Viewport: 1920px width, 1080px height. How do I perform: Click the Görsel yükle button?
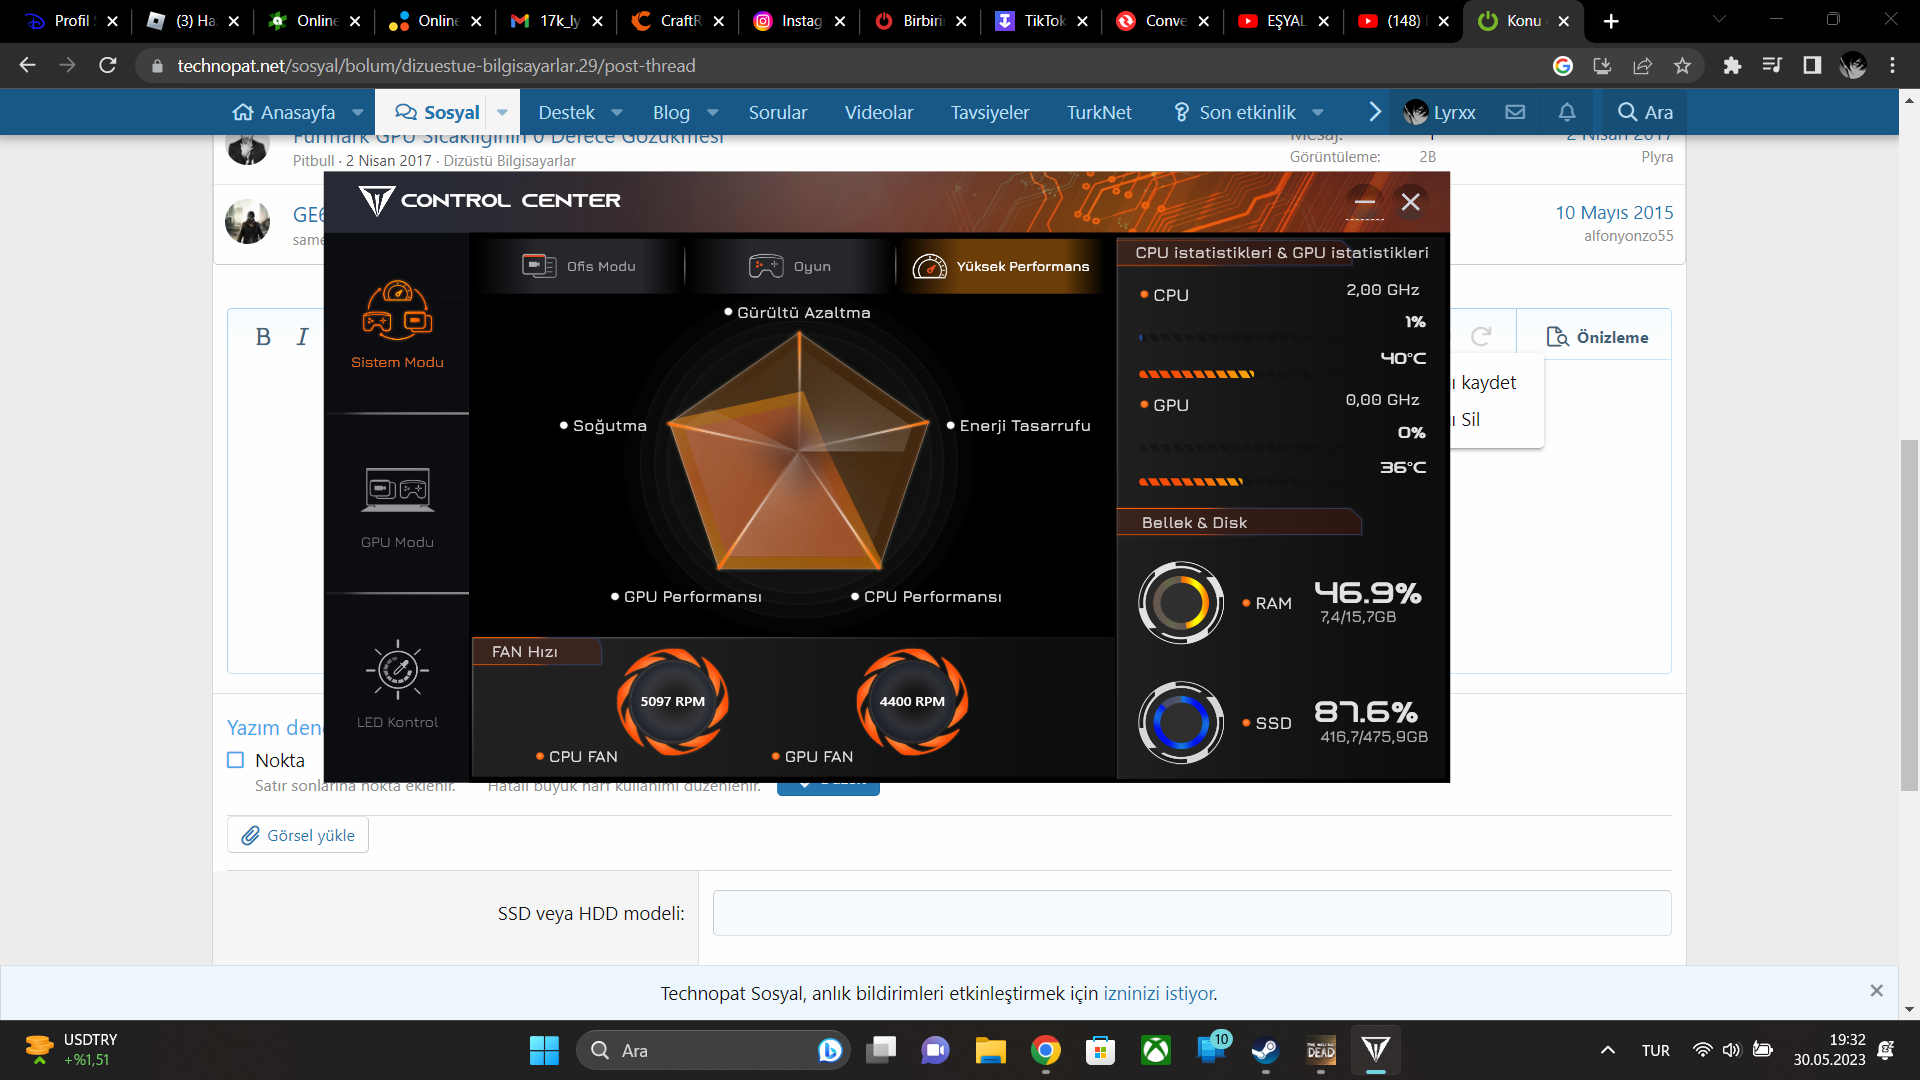coord(298,835)
